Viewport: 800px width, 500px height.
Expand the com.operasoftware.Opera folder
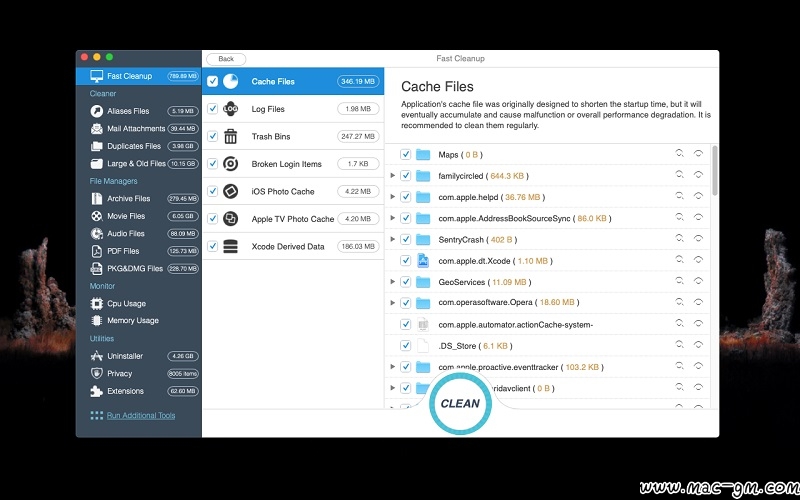tap(392, 303)
